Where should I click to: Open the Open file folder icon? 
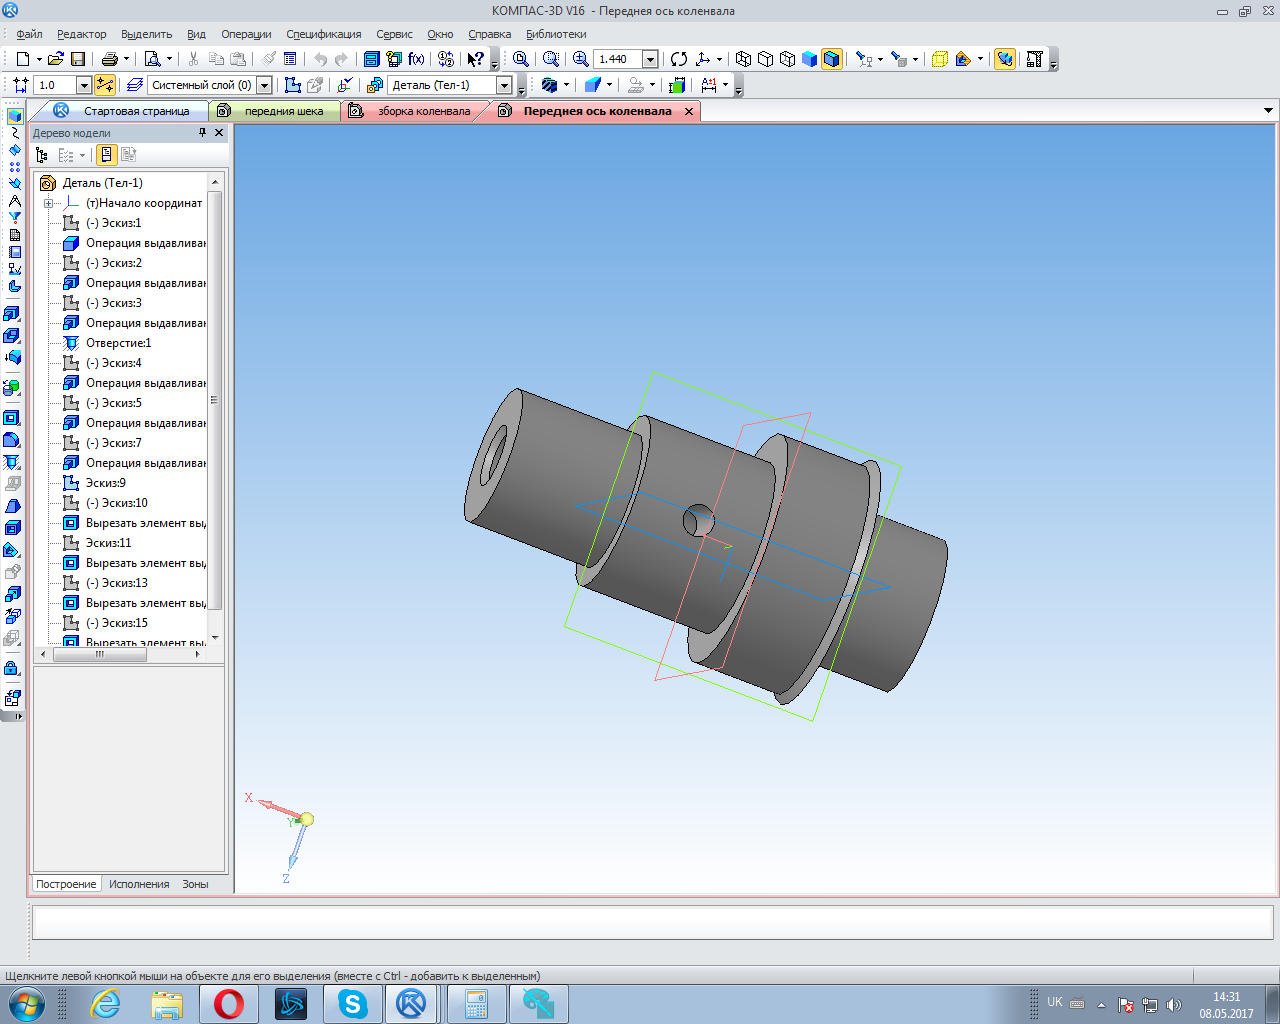click(55, 59)
